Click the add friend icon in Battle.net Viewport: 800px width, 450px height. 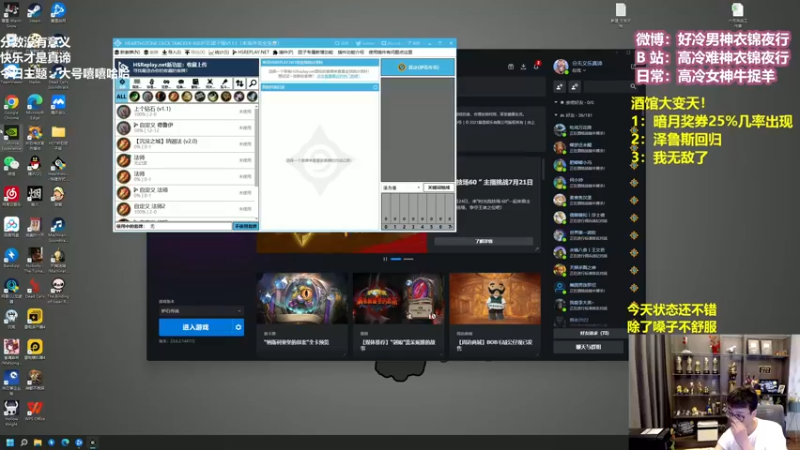560,87
